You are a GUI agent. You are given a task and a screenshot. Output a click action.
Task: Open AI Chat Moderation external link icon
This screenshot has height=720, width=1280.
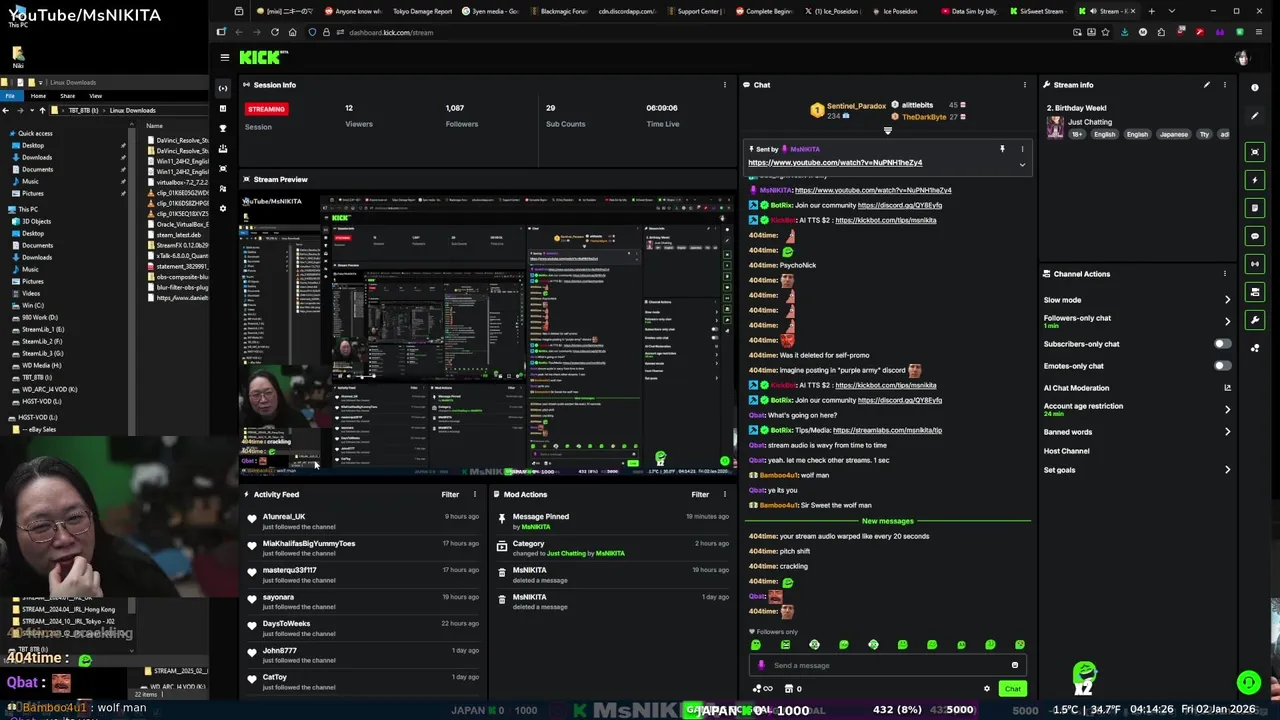click(x=1227, y=388)
